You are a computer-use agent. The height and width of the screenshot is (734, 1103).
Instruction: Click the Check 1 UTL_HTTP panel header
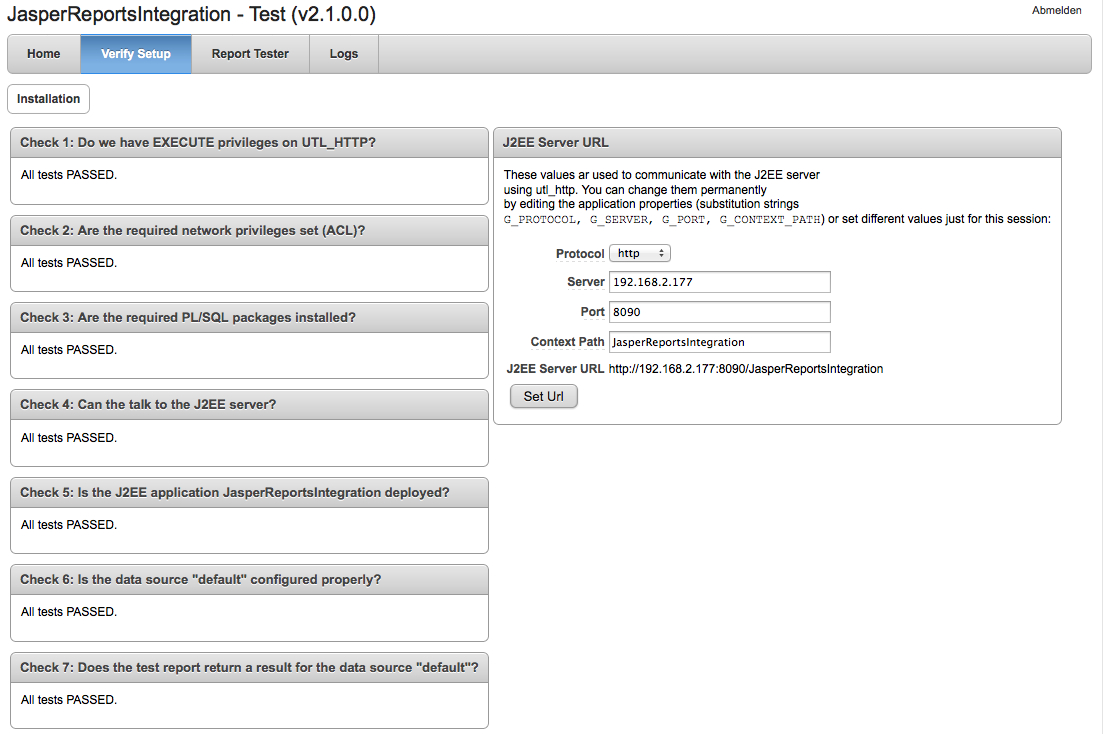(x=248, y=142)
